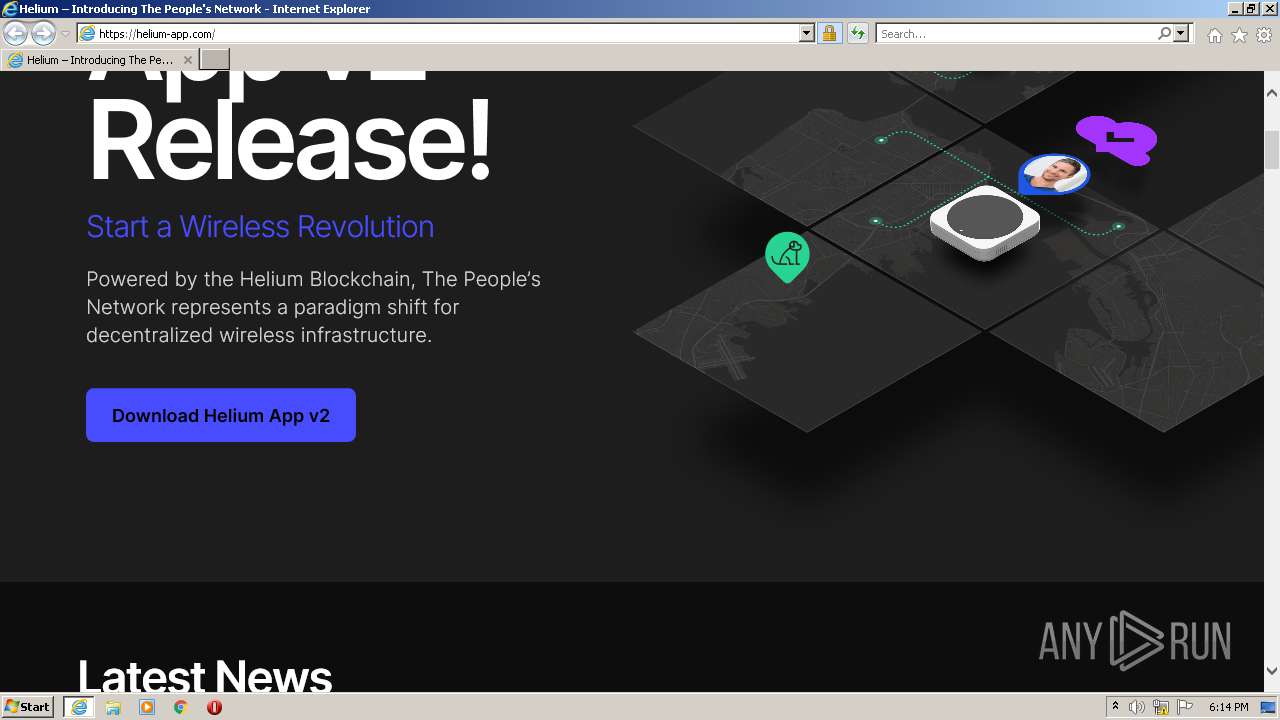Open the Tools gear icon
This screenshot has height=720, width=1280.
1264,35
